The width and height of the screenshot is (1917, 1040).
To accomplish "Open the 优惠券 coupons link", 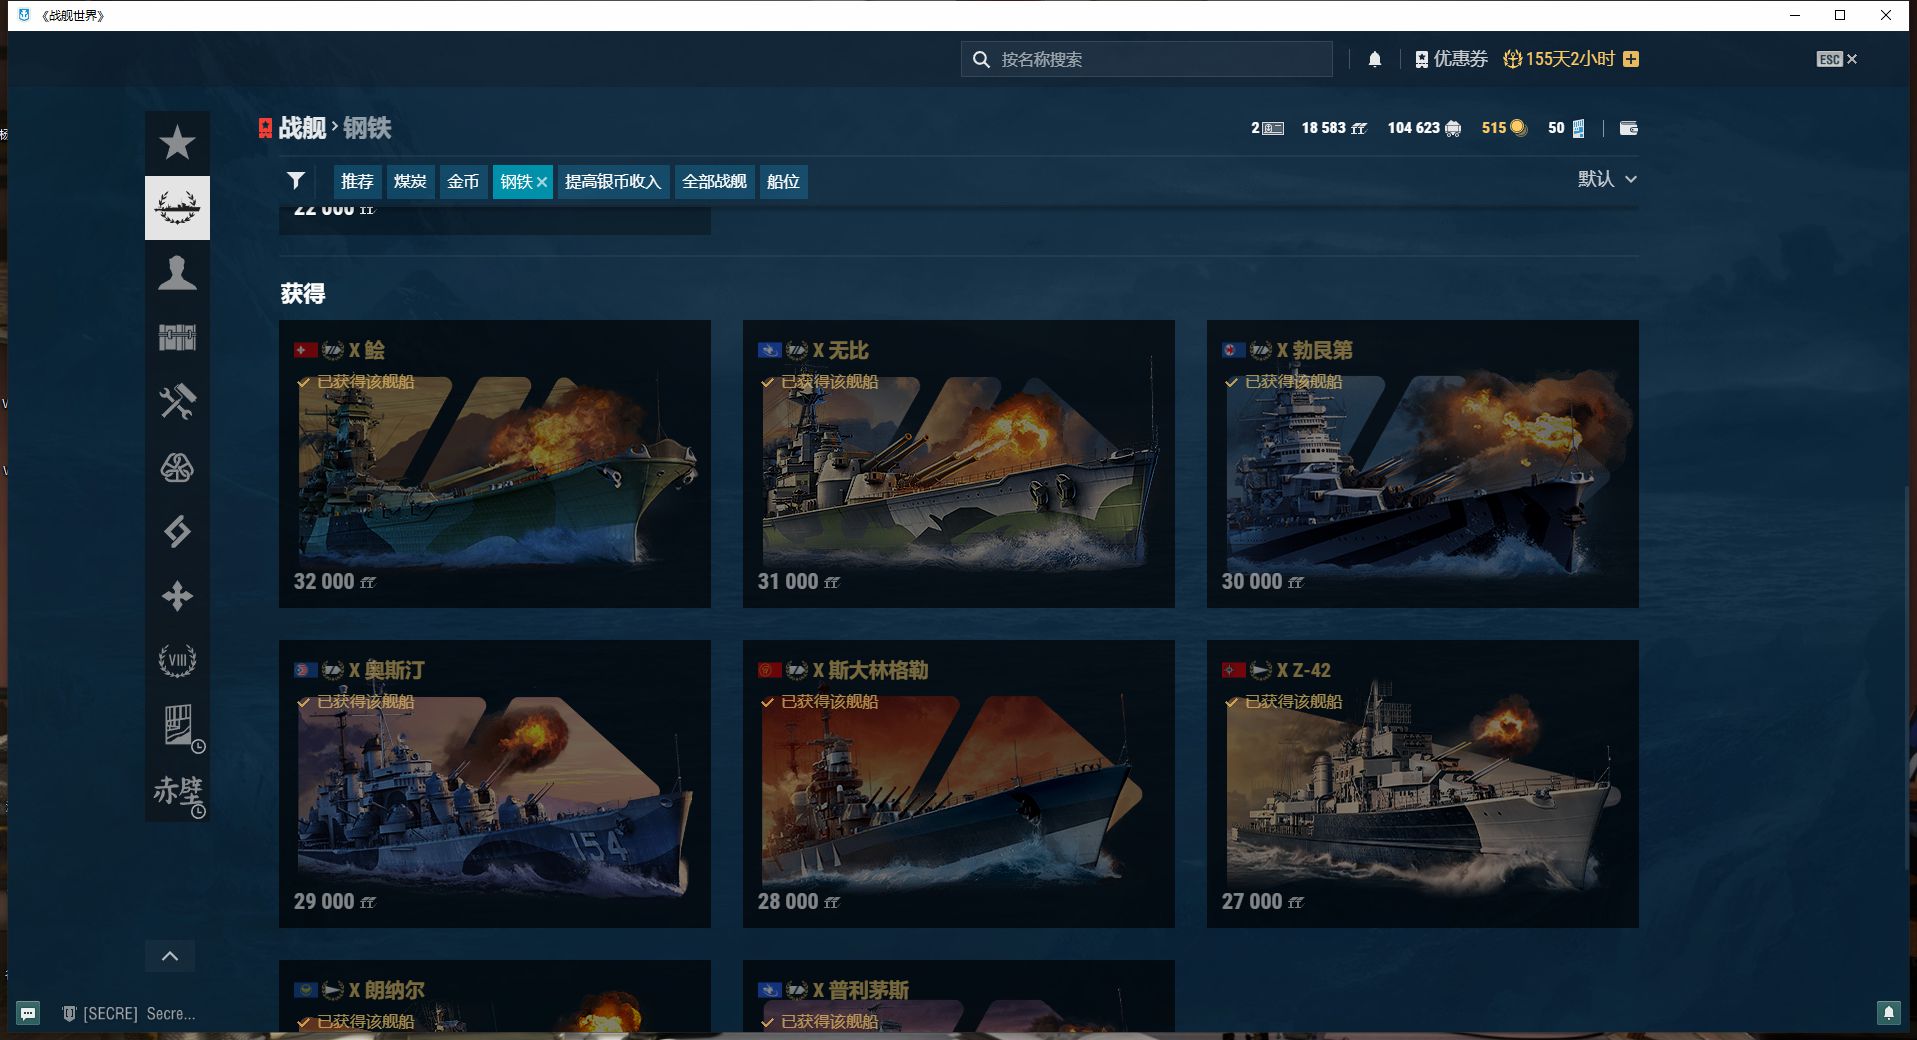I will (1451, 59).
